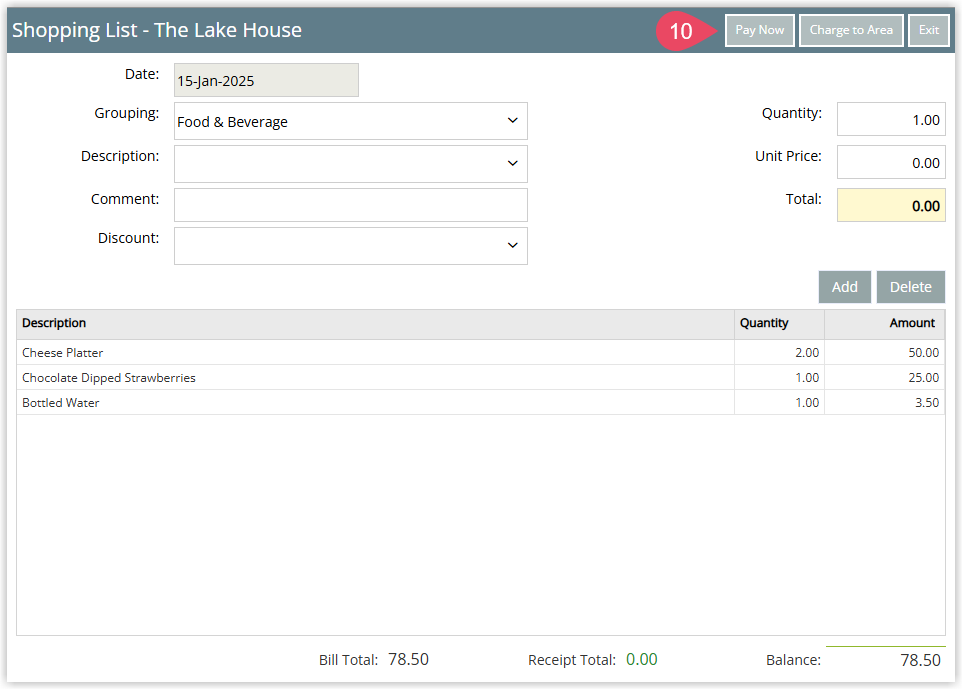Image resolution: width=963 pixels, height=690 pixels.
Task: Click Cheese Platter quantity 2.00
Action: [807, 353]
